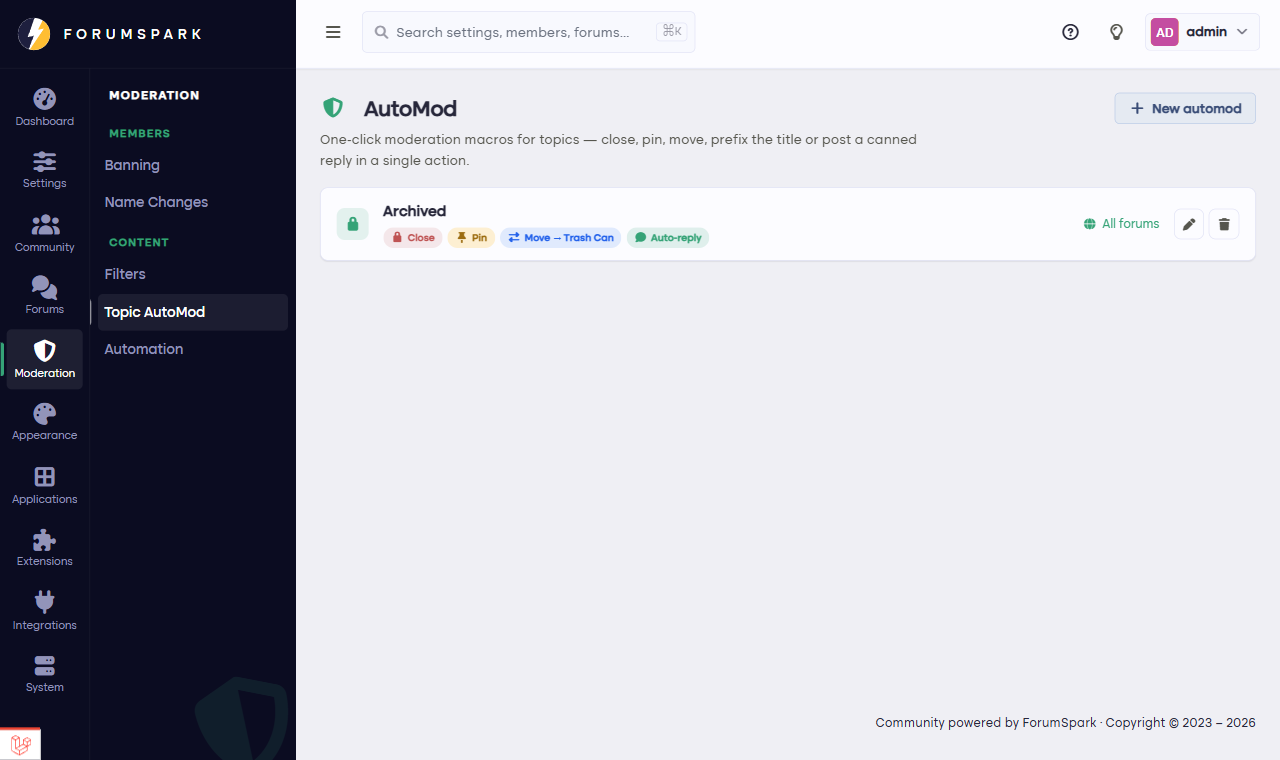This screenshot has height=760, width=1280.
Task: Open the admin account dropdown
Action: click(1202, 32)
